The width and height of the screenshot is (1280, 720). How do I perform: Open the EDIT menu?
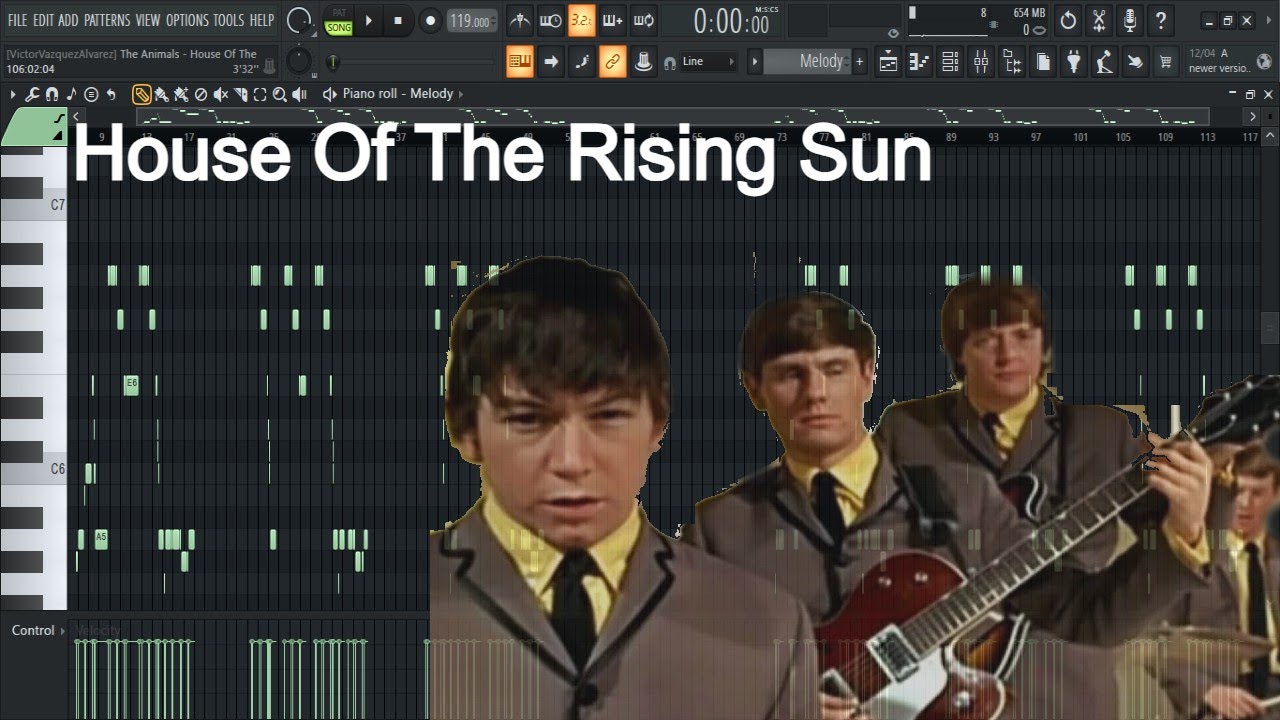tap(43, 20)
